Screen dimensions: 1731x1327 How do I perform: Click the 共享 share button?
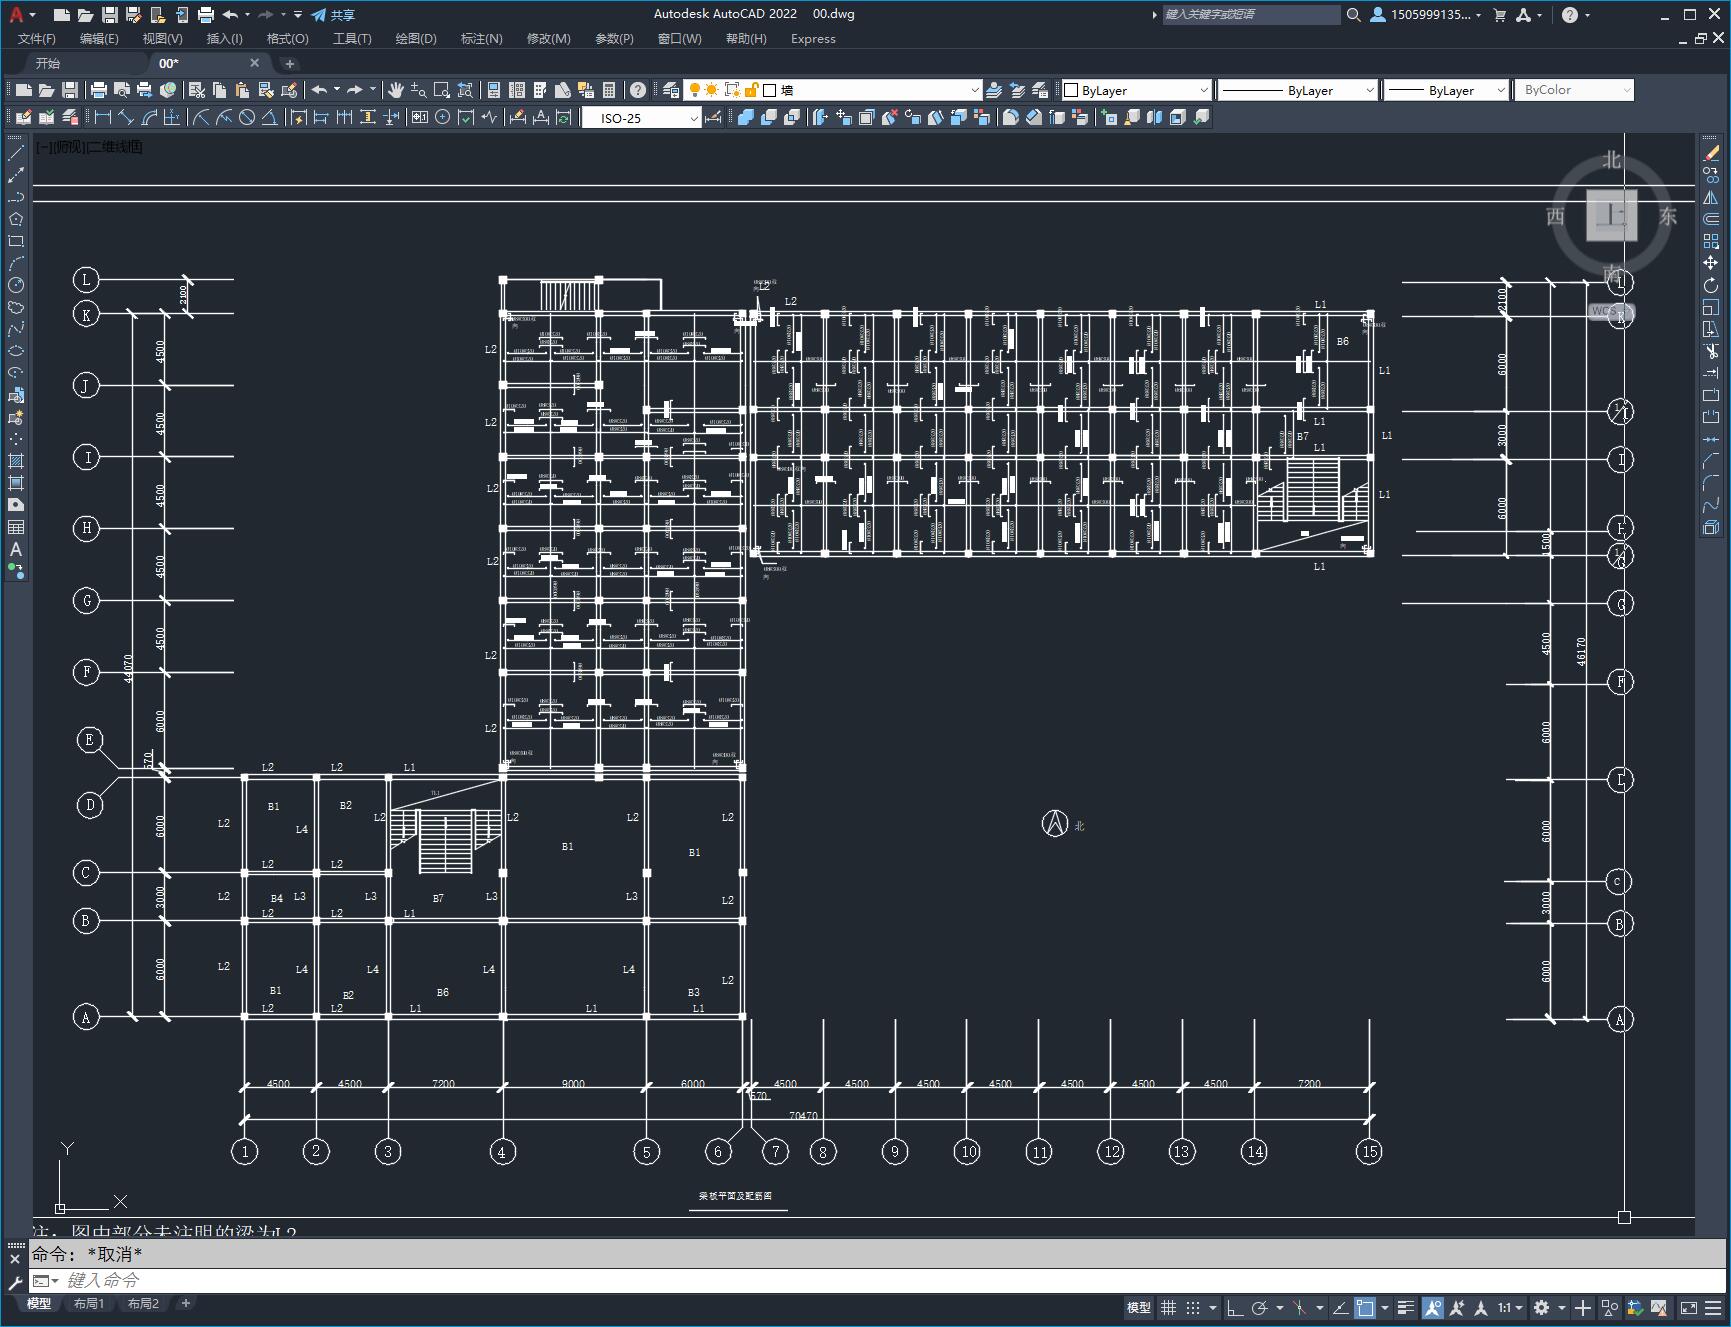333,15
